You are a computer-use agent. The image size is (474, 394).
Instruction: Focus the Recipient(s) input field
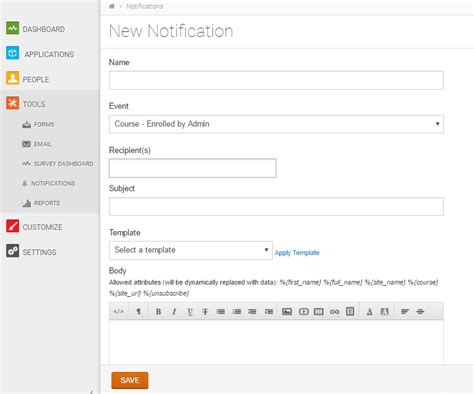(193, 168)
